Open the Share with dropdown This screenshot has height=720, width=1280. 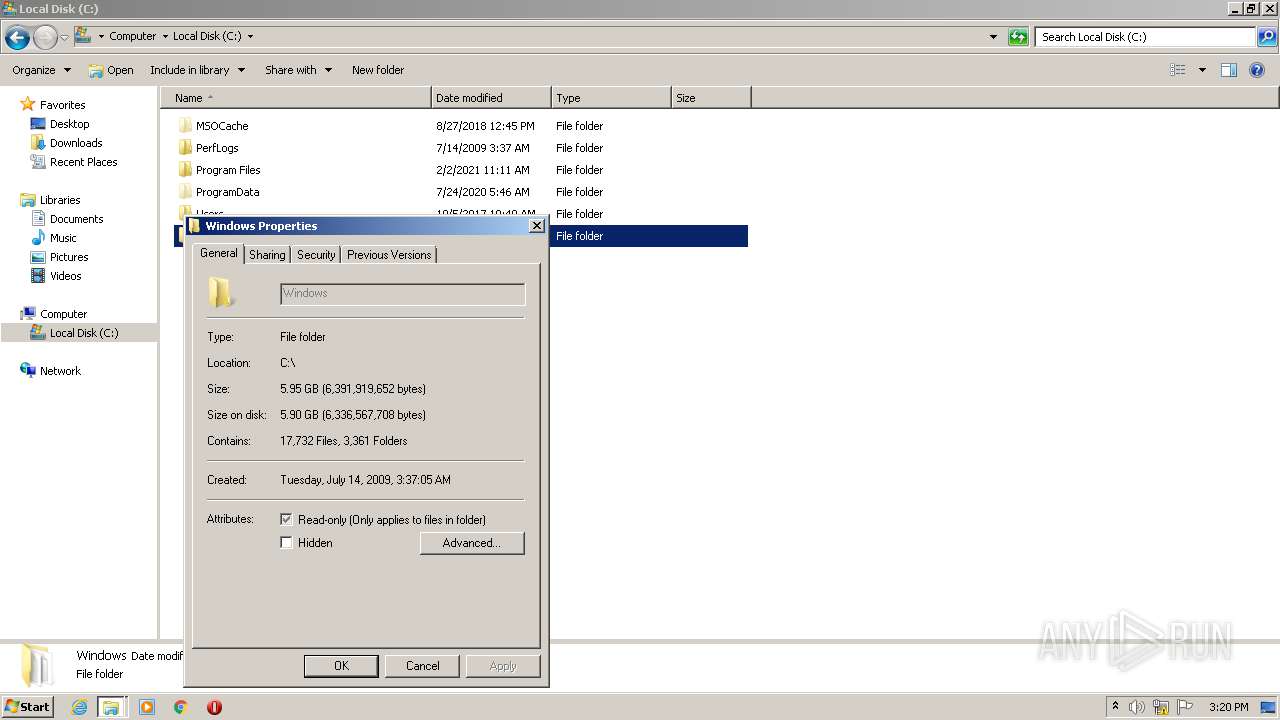tap(297, 70)
